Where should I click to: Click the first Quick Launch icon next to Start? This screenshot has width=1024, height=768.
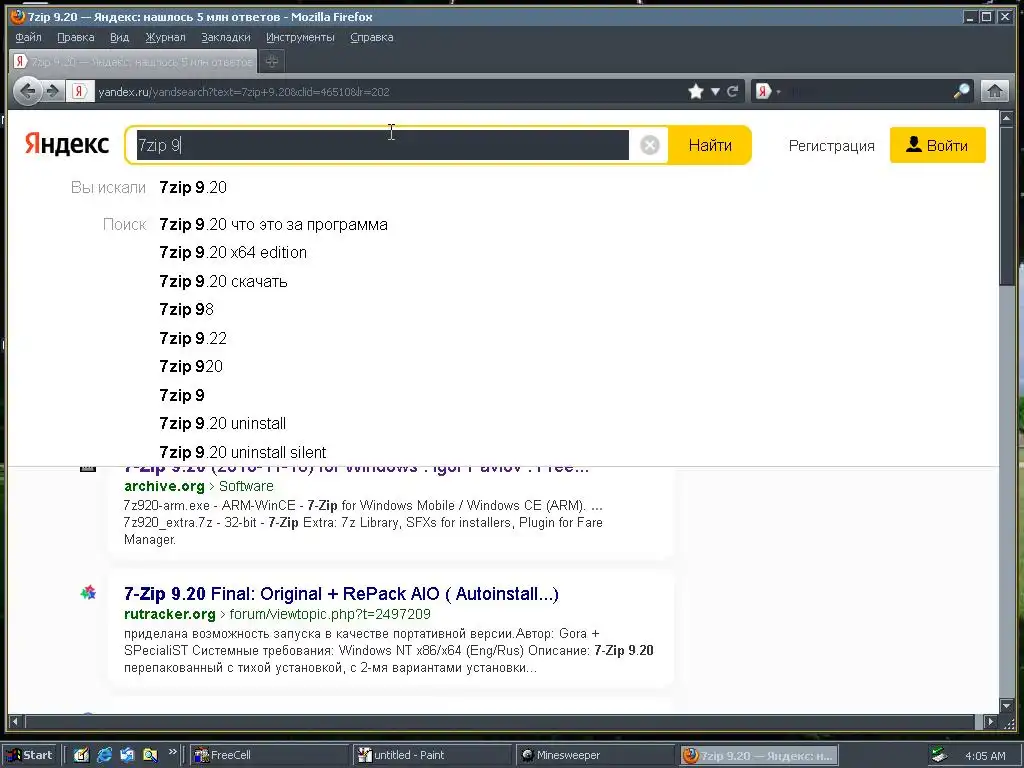click(81, 755)
